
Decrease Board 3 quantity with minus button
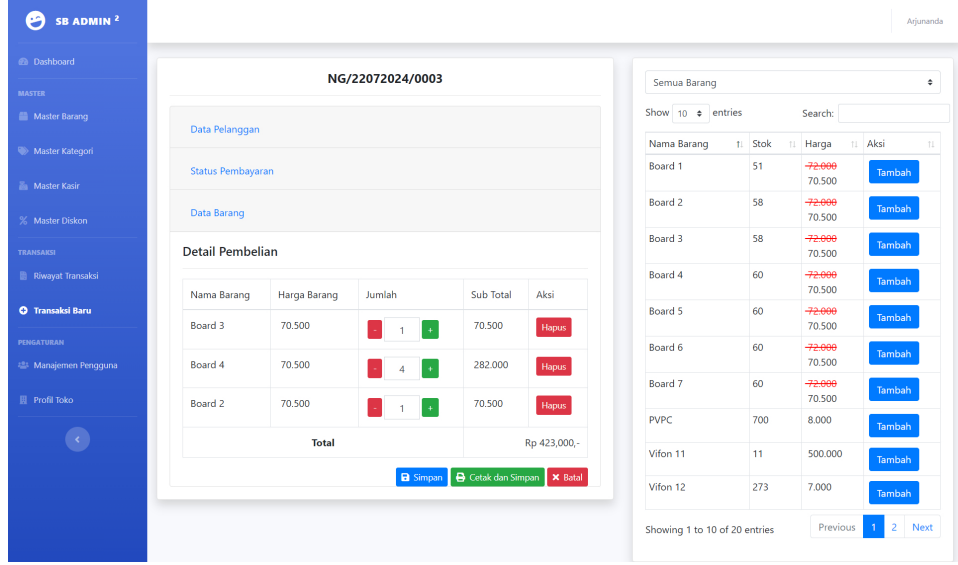coord(374,330)
